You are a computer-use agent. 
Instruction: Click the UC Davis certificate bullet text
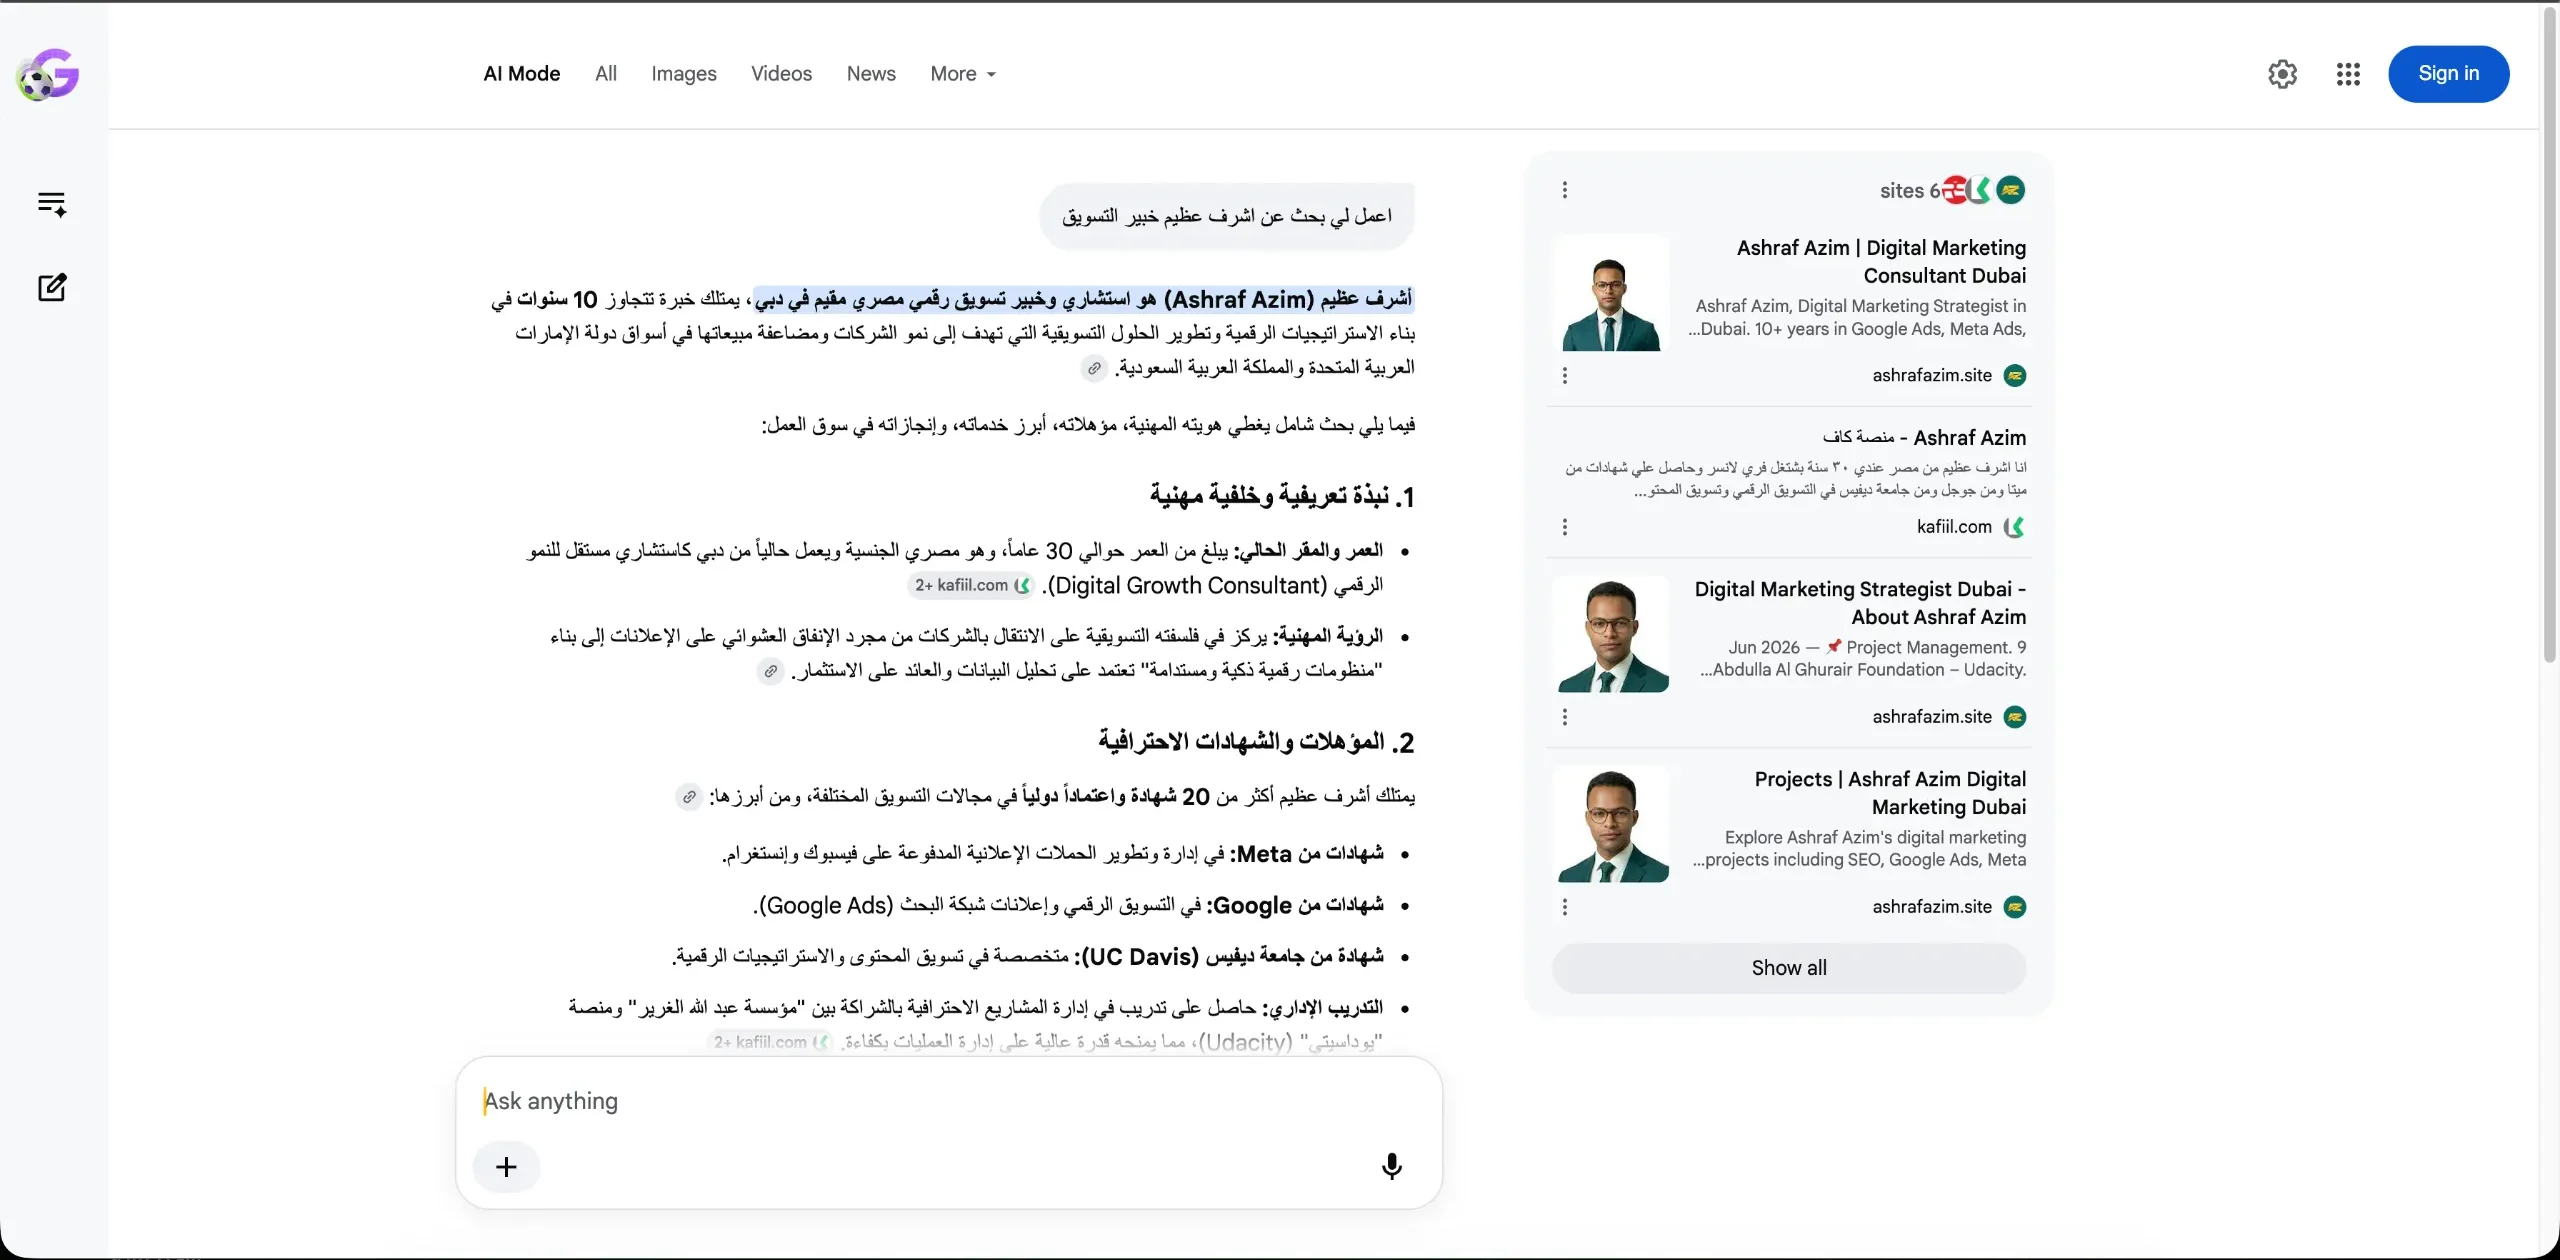tap(1028, 957)
